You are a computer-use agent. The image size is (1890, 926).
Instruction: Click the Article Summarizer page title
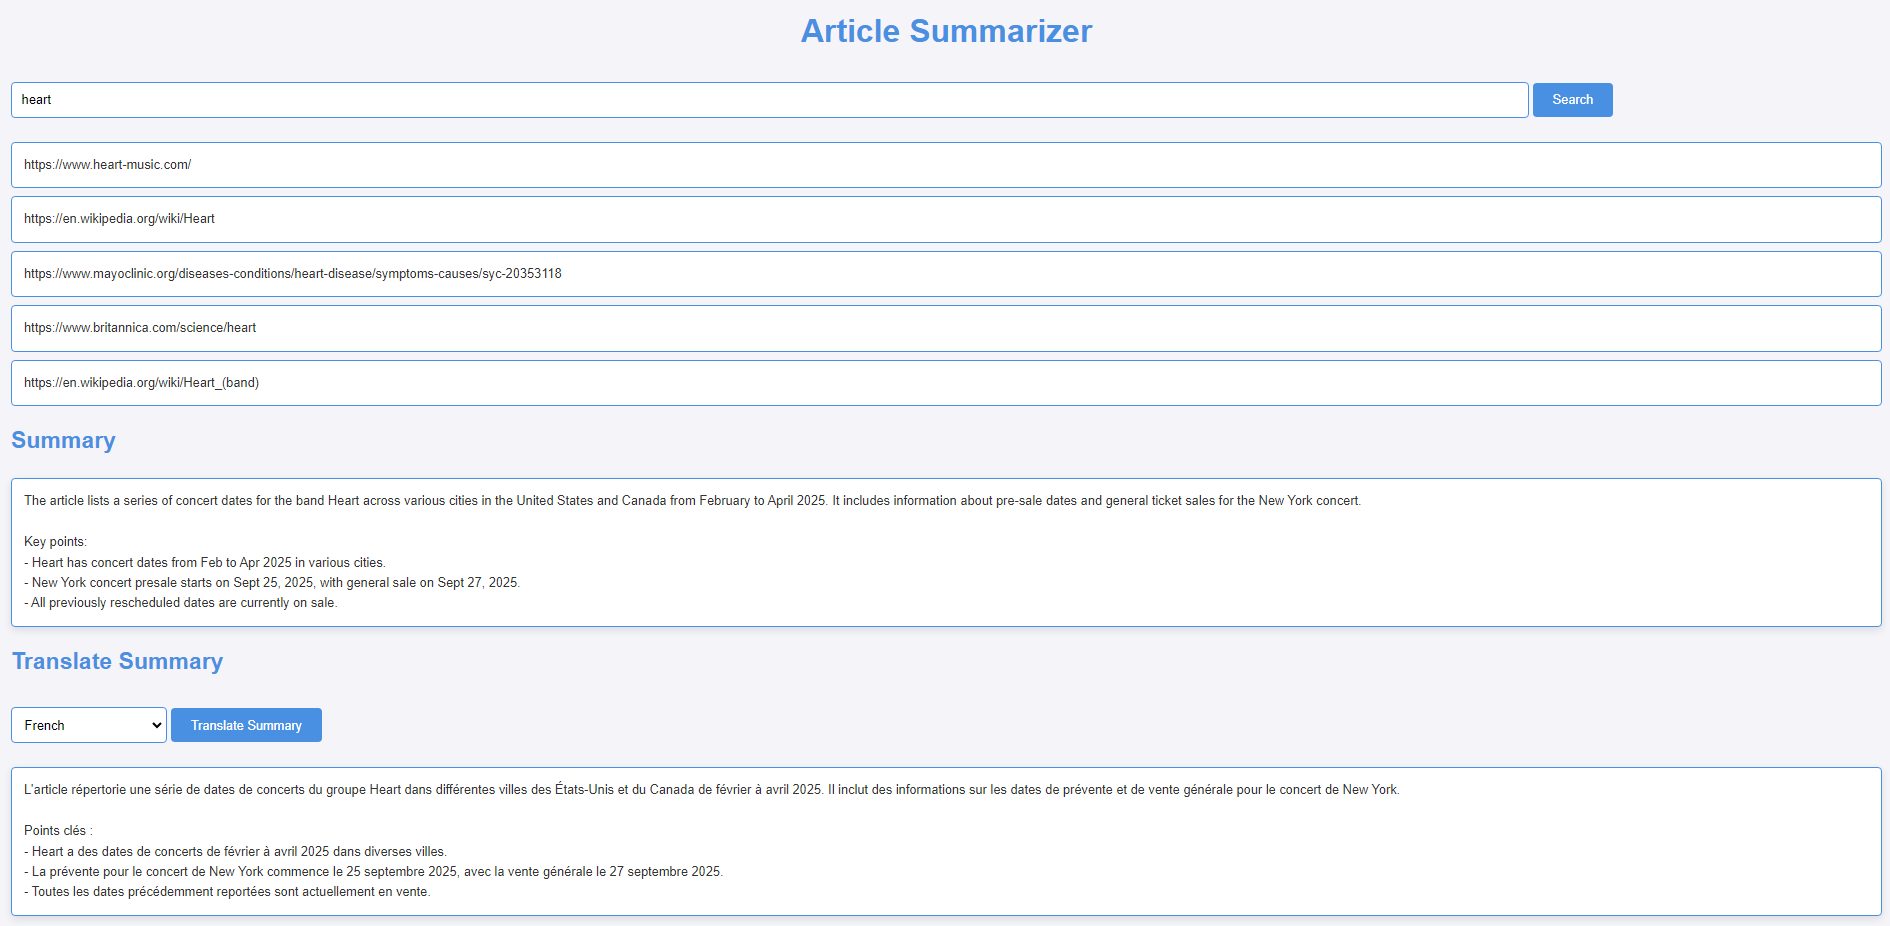[x=946, y=31]
